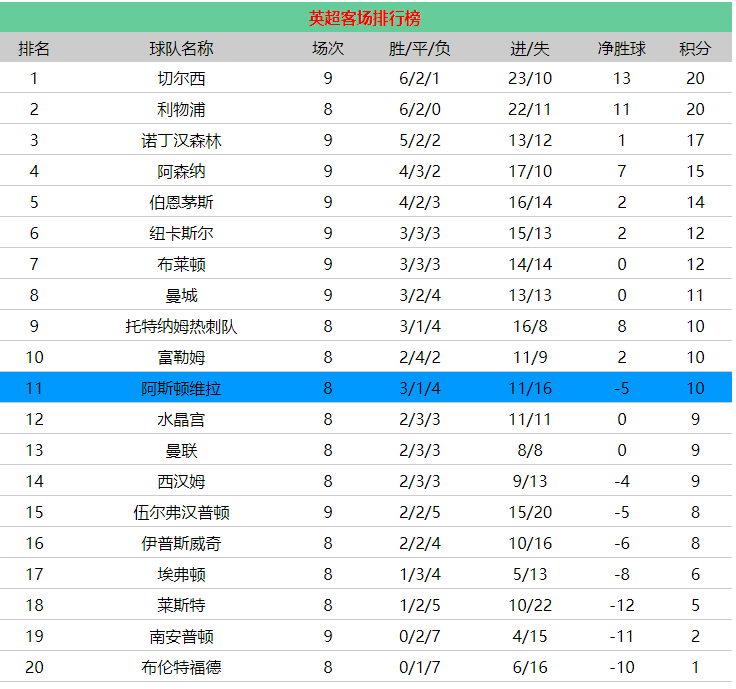Select team name 富勒姆
The height and width of the screenshot is (689, 736).
click(181, 357)
